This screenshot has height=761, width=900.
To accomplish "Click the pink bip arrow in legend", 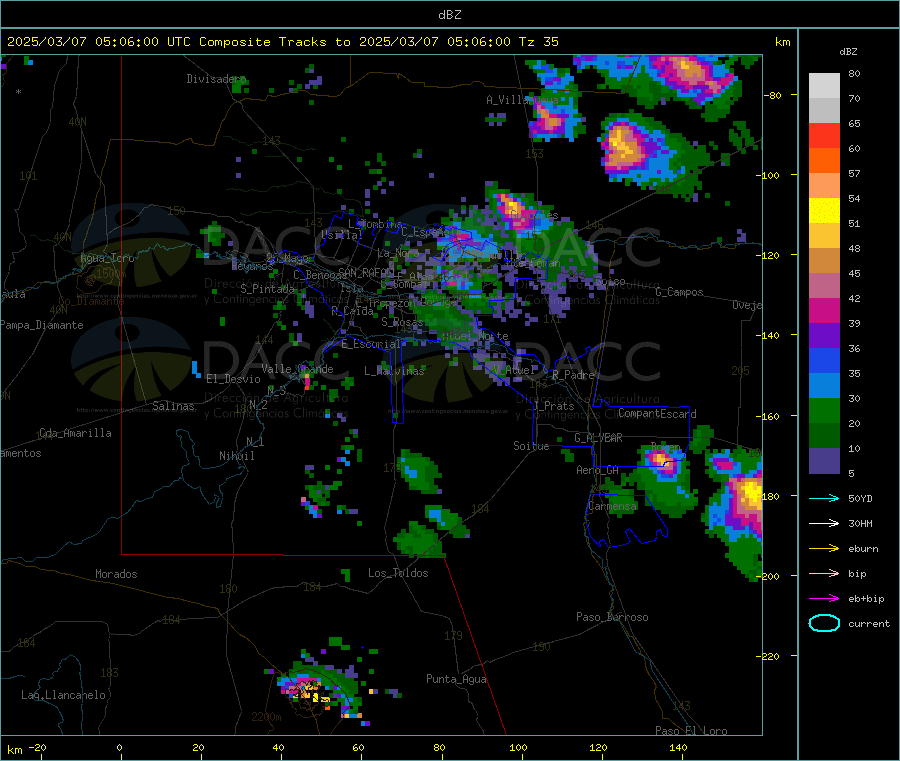I will [824, 573].
